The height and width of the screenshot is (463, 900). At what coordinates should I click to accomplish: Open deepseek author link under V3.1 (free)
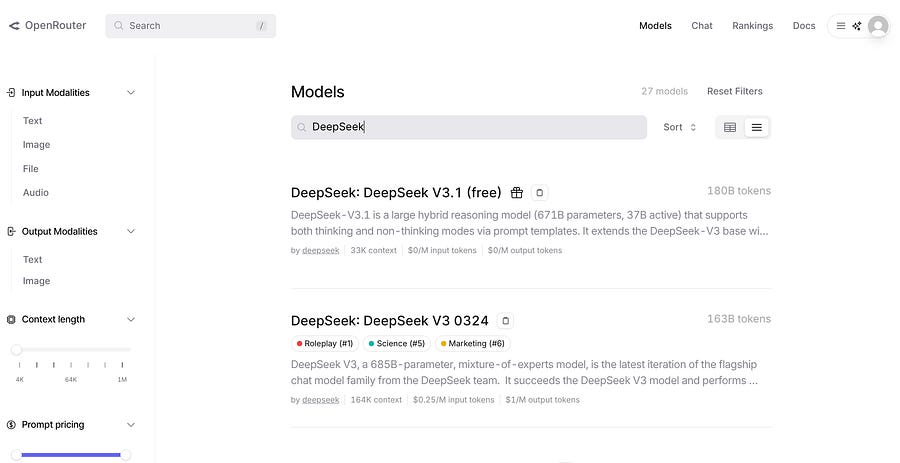[320, 251]
